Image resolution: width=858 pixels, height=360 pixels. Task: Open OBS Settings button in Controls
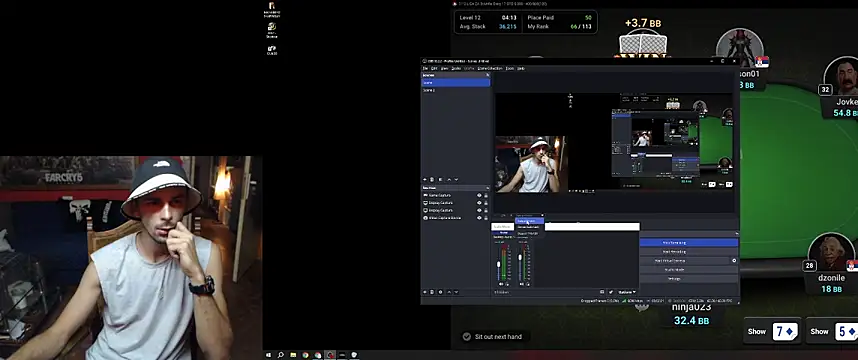click(689, 278)
